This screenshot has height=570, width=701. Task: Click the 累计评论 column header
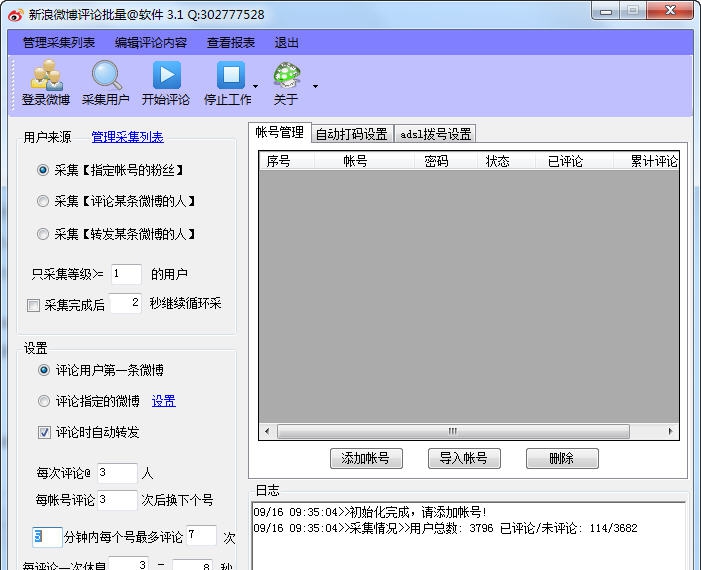pyautogui.click(x=646, y=161)
